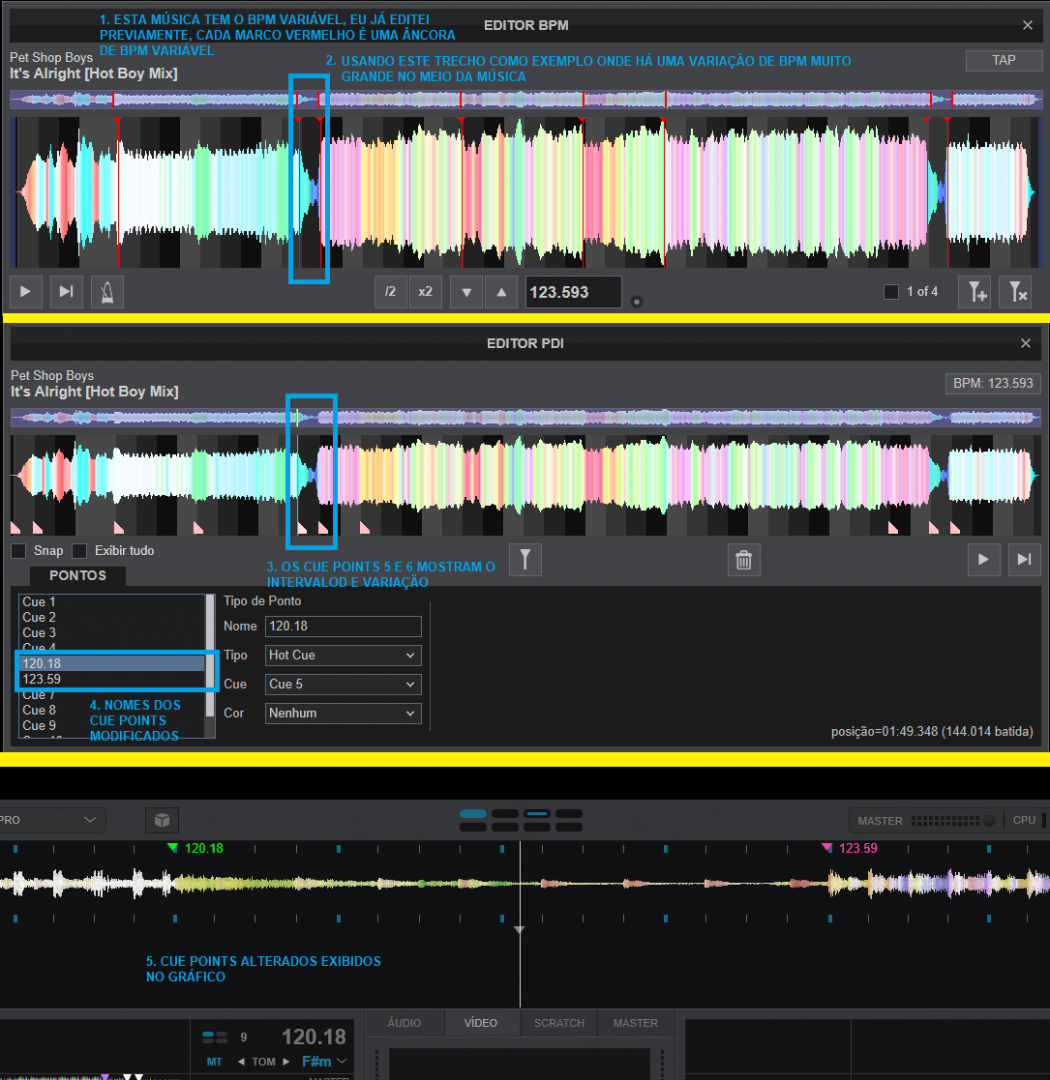Select the 120.18 point in the list

point(112,664)
